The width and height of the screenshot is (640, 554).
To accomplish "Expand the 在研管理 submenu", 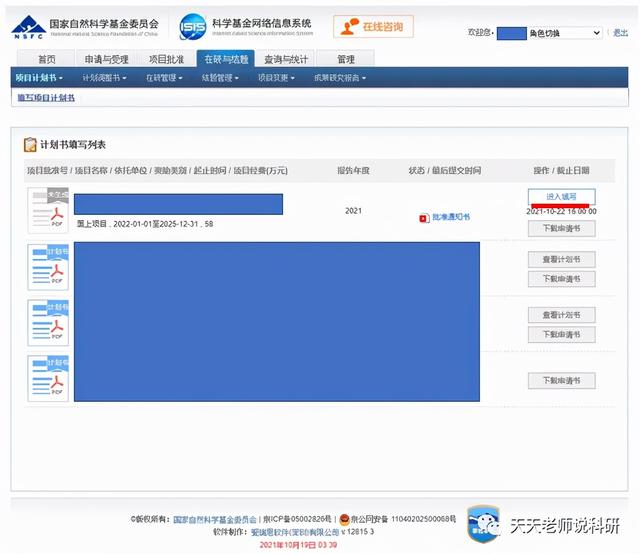I will (164, 78).
